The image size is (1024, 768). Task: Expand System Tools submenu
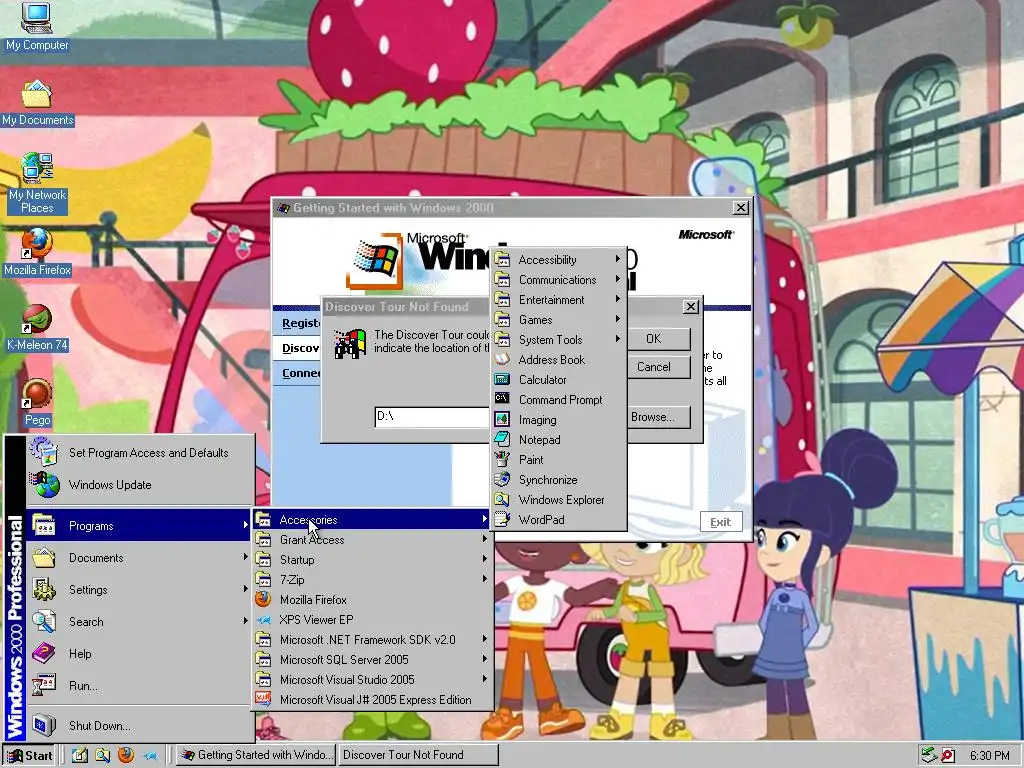[x=558, y=340]
